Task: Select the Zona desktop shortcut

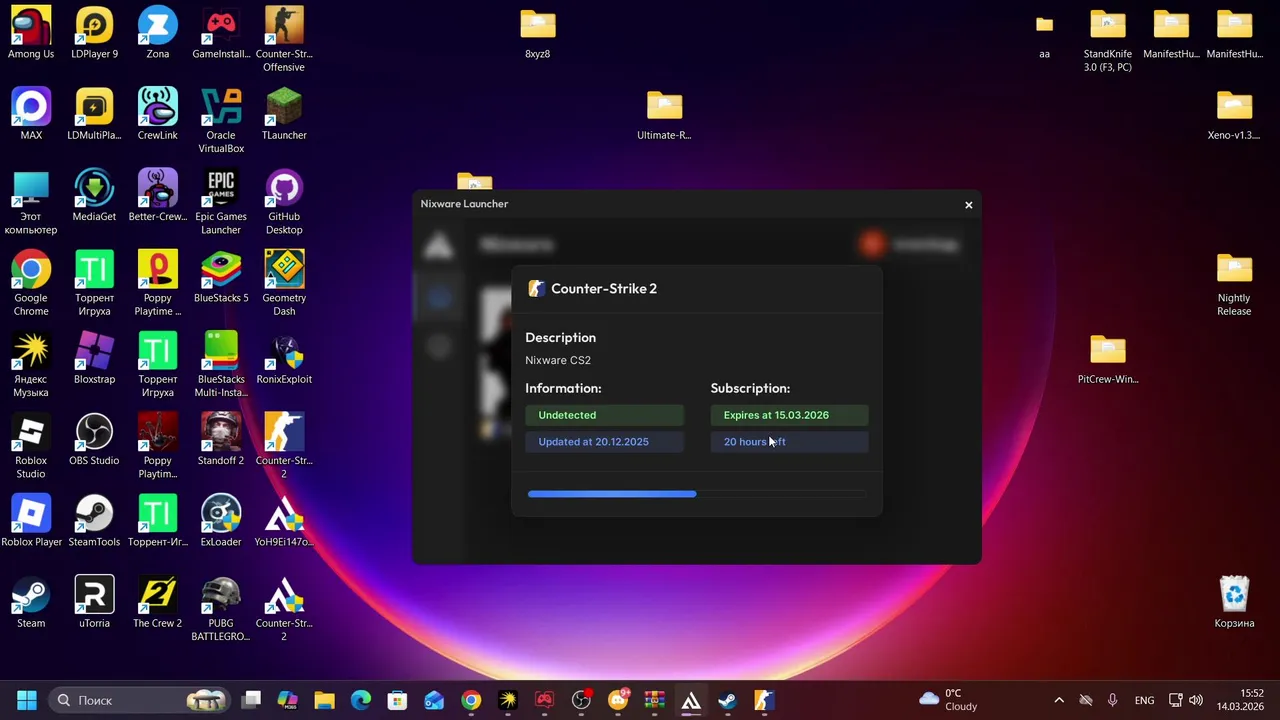Action: click(x=158, y=33)
